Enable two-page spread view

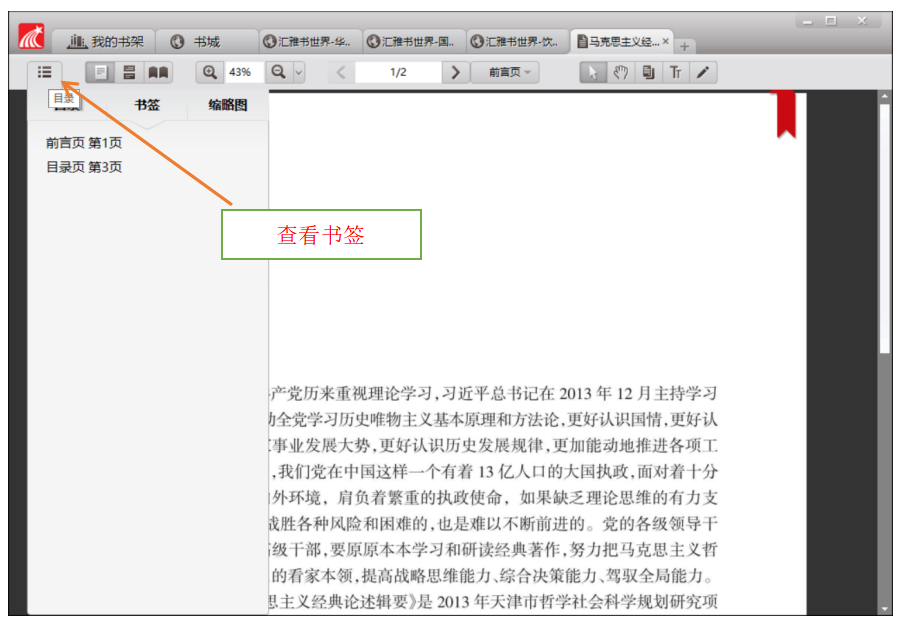[x=158, y=72]
